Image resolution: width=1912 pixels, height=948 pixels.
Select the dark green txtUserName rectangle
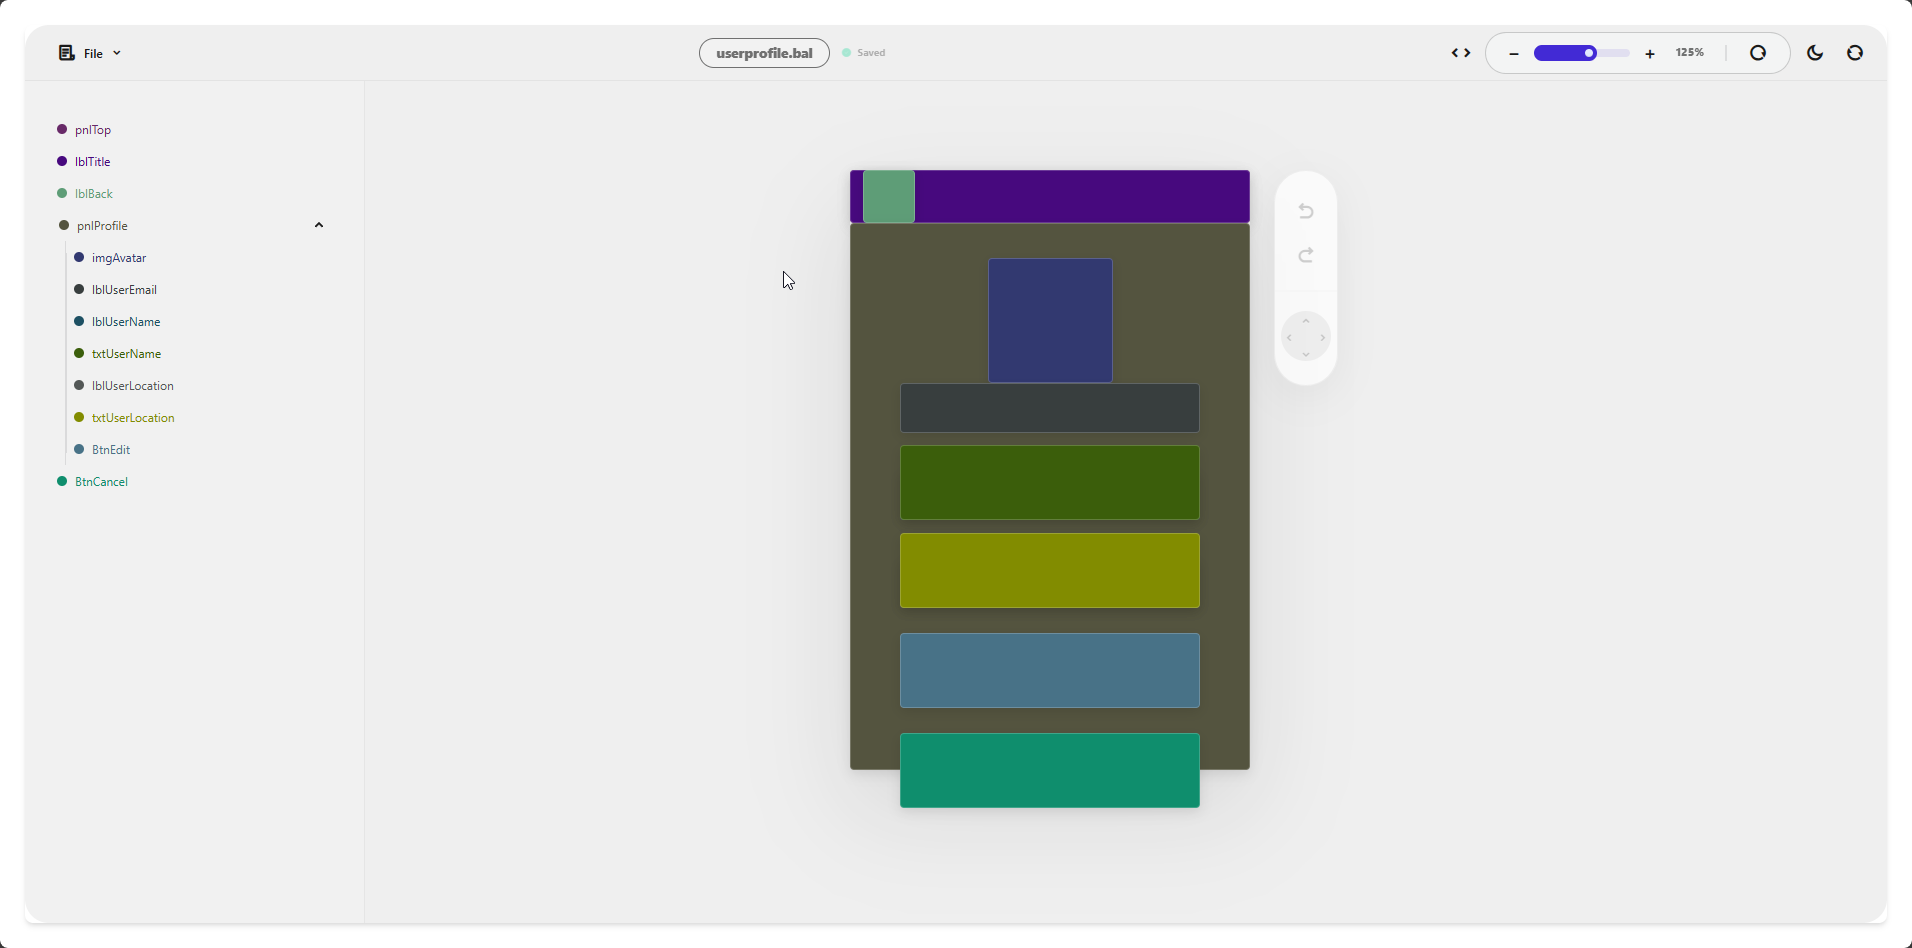1050,482
